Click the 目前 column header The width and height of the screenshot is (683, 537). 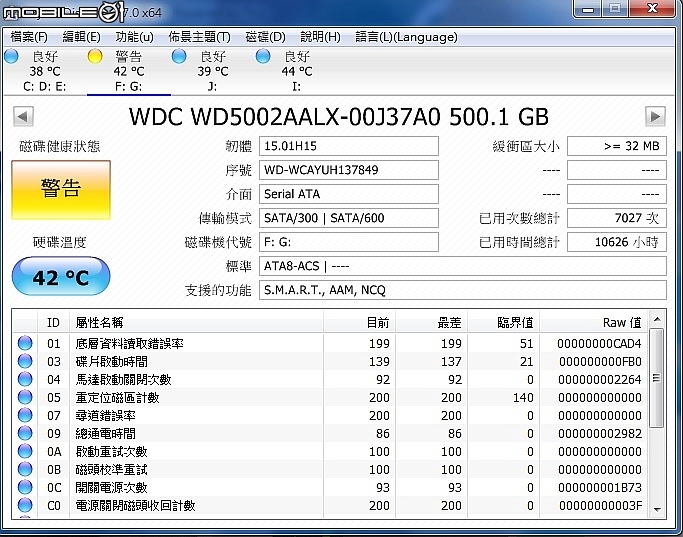(x=359, y=323)
